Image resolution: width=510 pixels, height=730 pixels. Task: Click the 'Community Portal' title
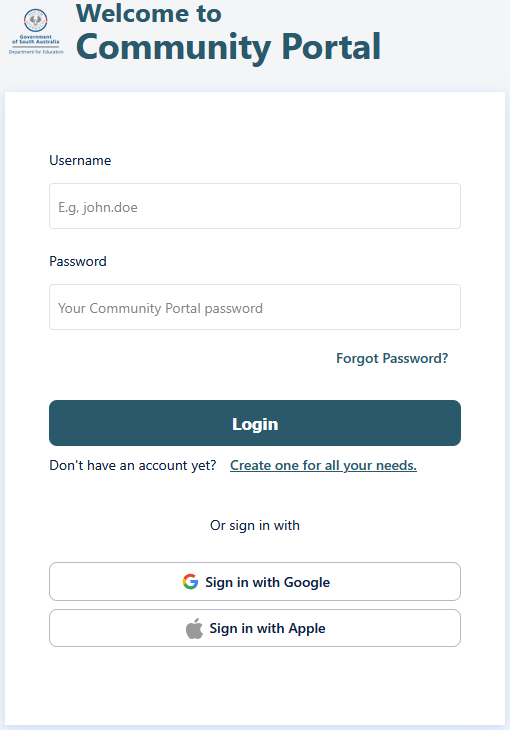tap(228, 47)
